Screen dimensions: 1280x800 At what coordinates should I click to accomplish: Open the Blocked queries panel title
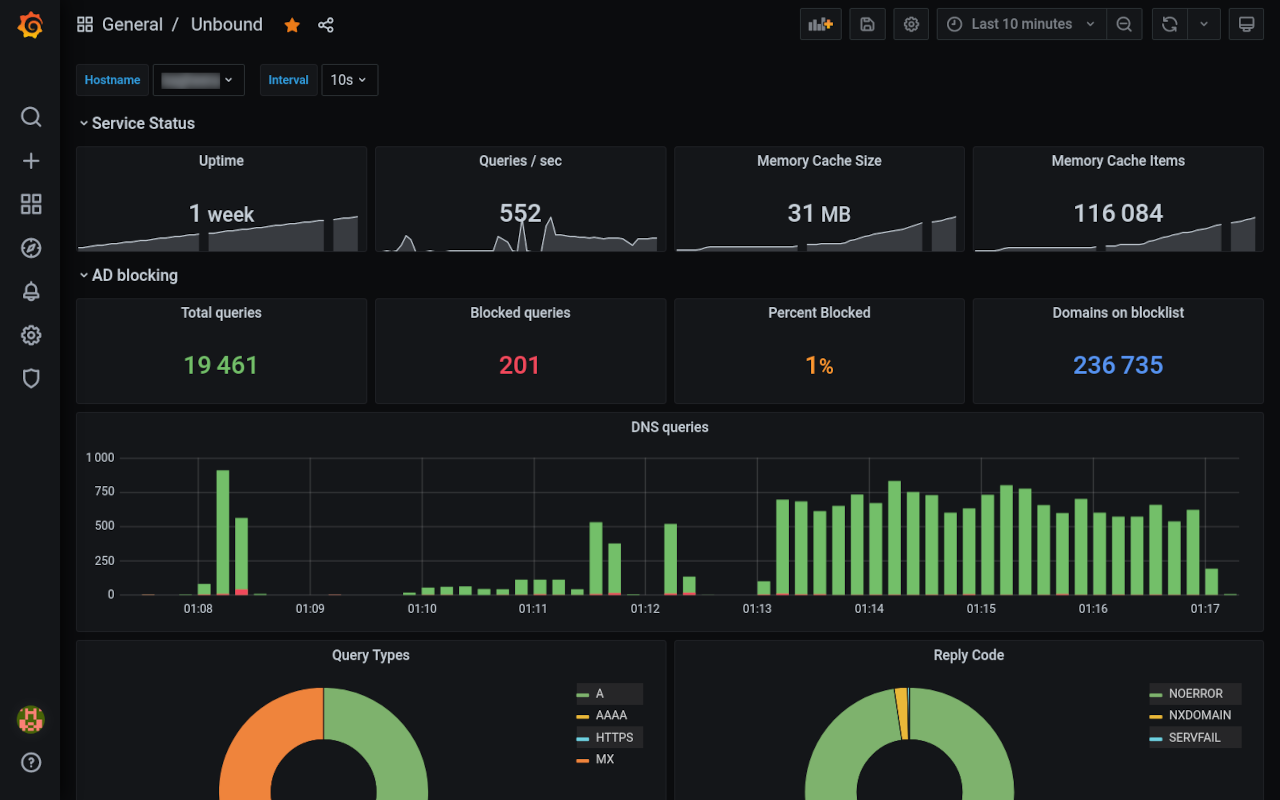point(520,313)
